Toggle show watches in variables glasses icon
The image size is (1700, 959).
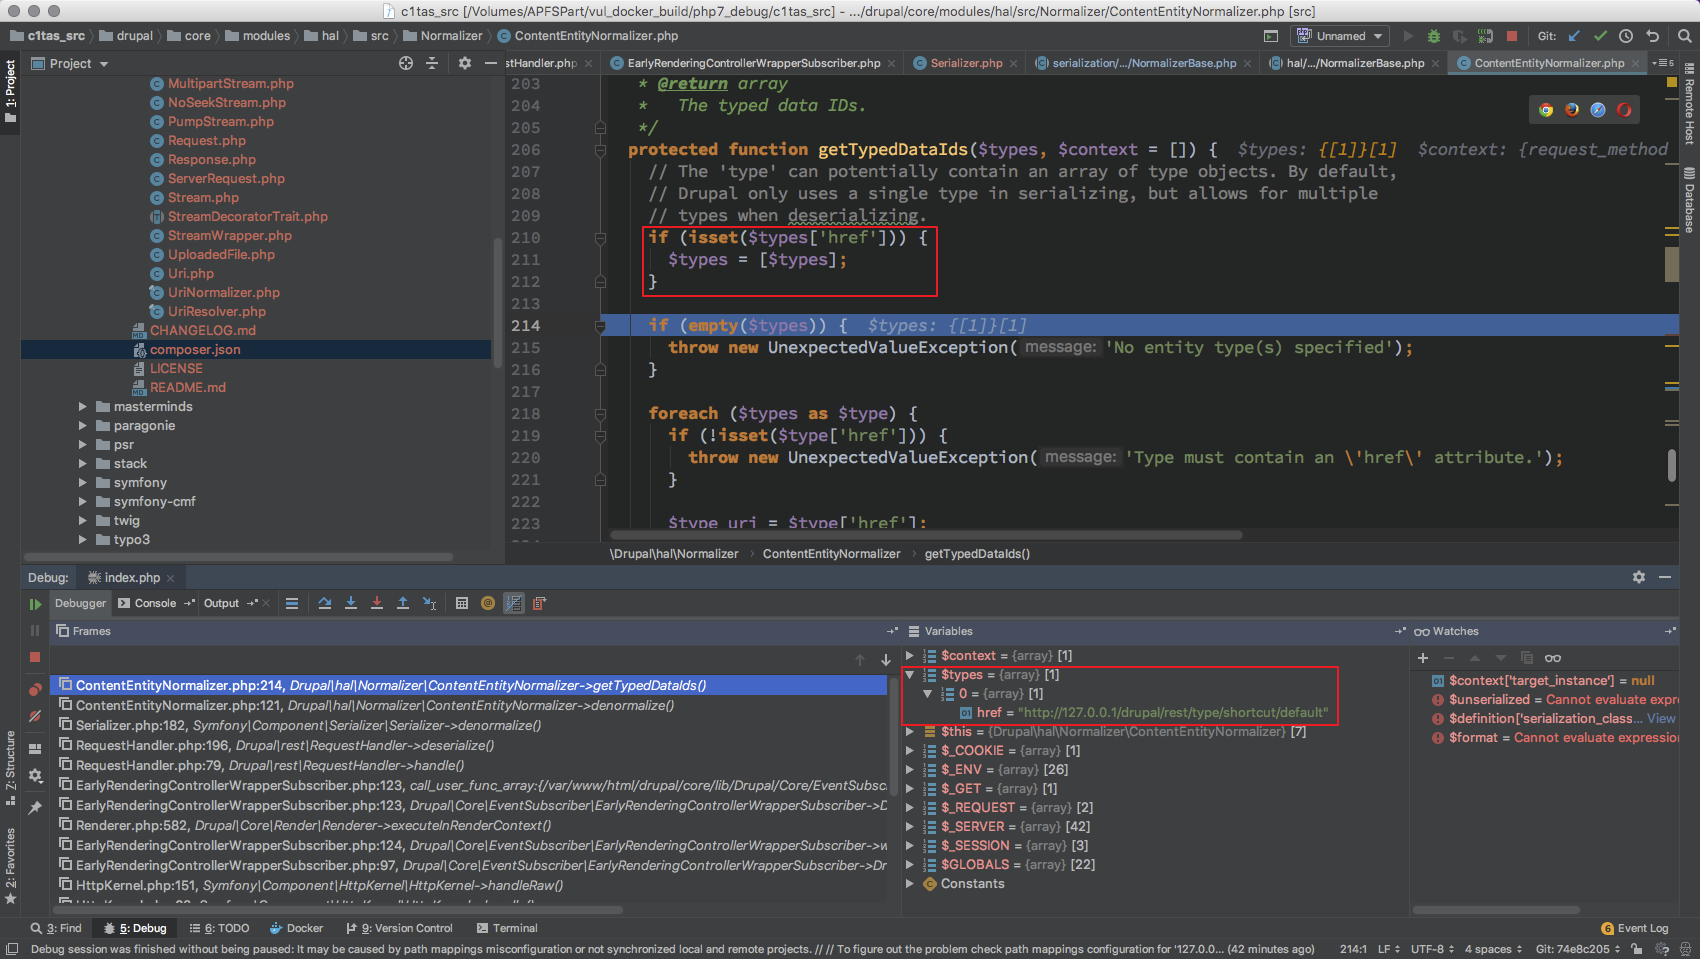(x=1552, y=658)
